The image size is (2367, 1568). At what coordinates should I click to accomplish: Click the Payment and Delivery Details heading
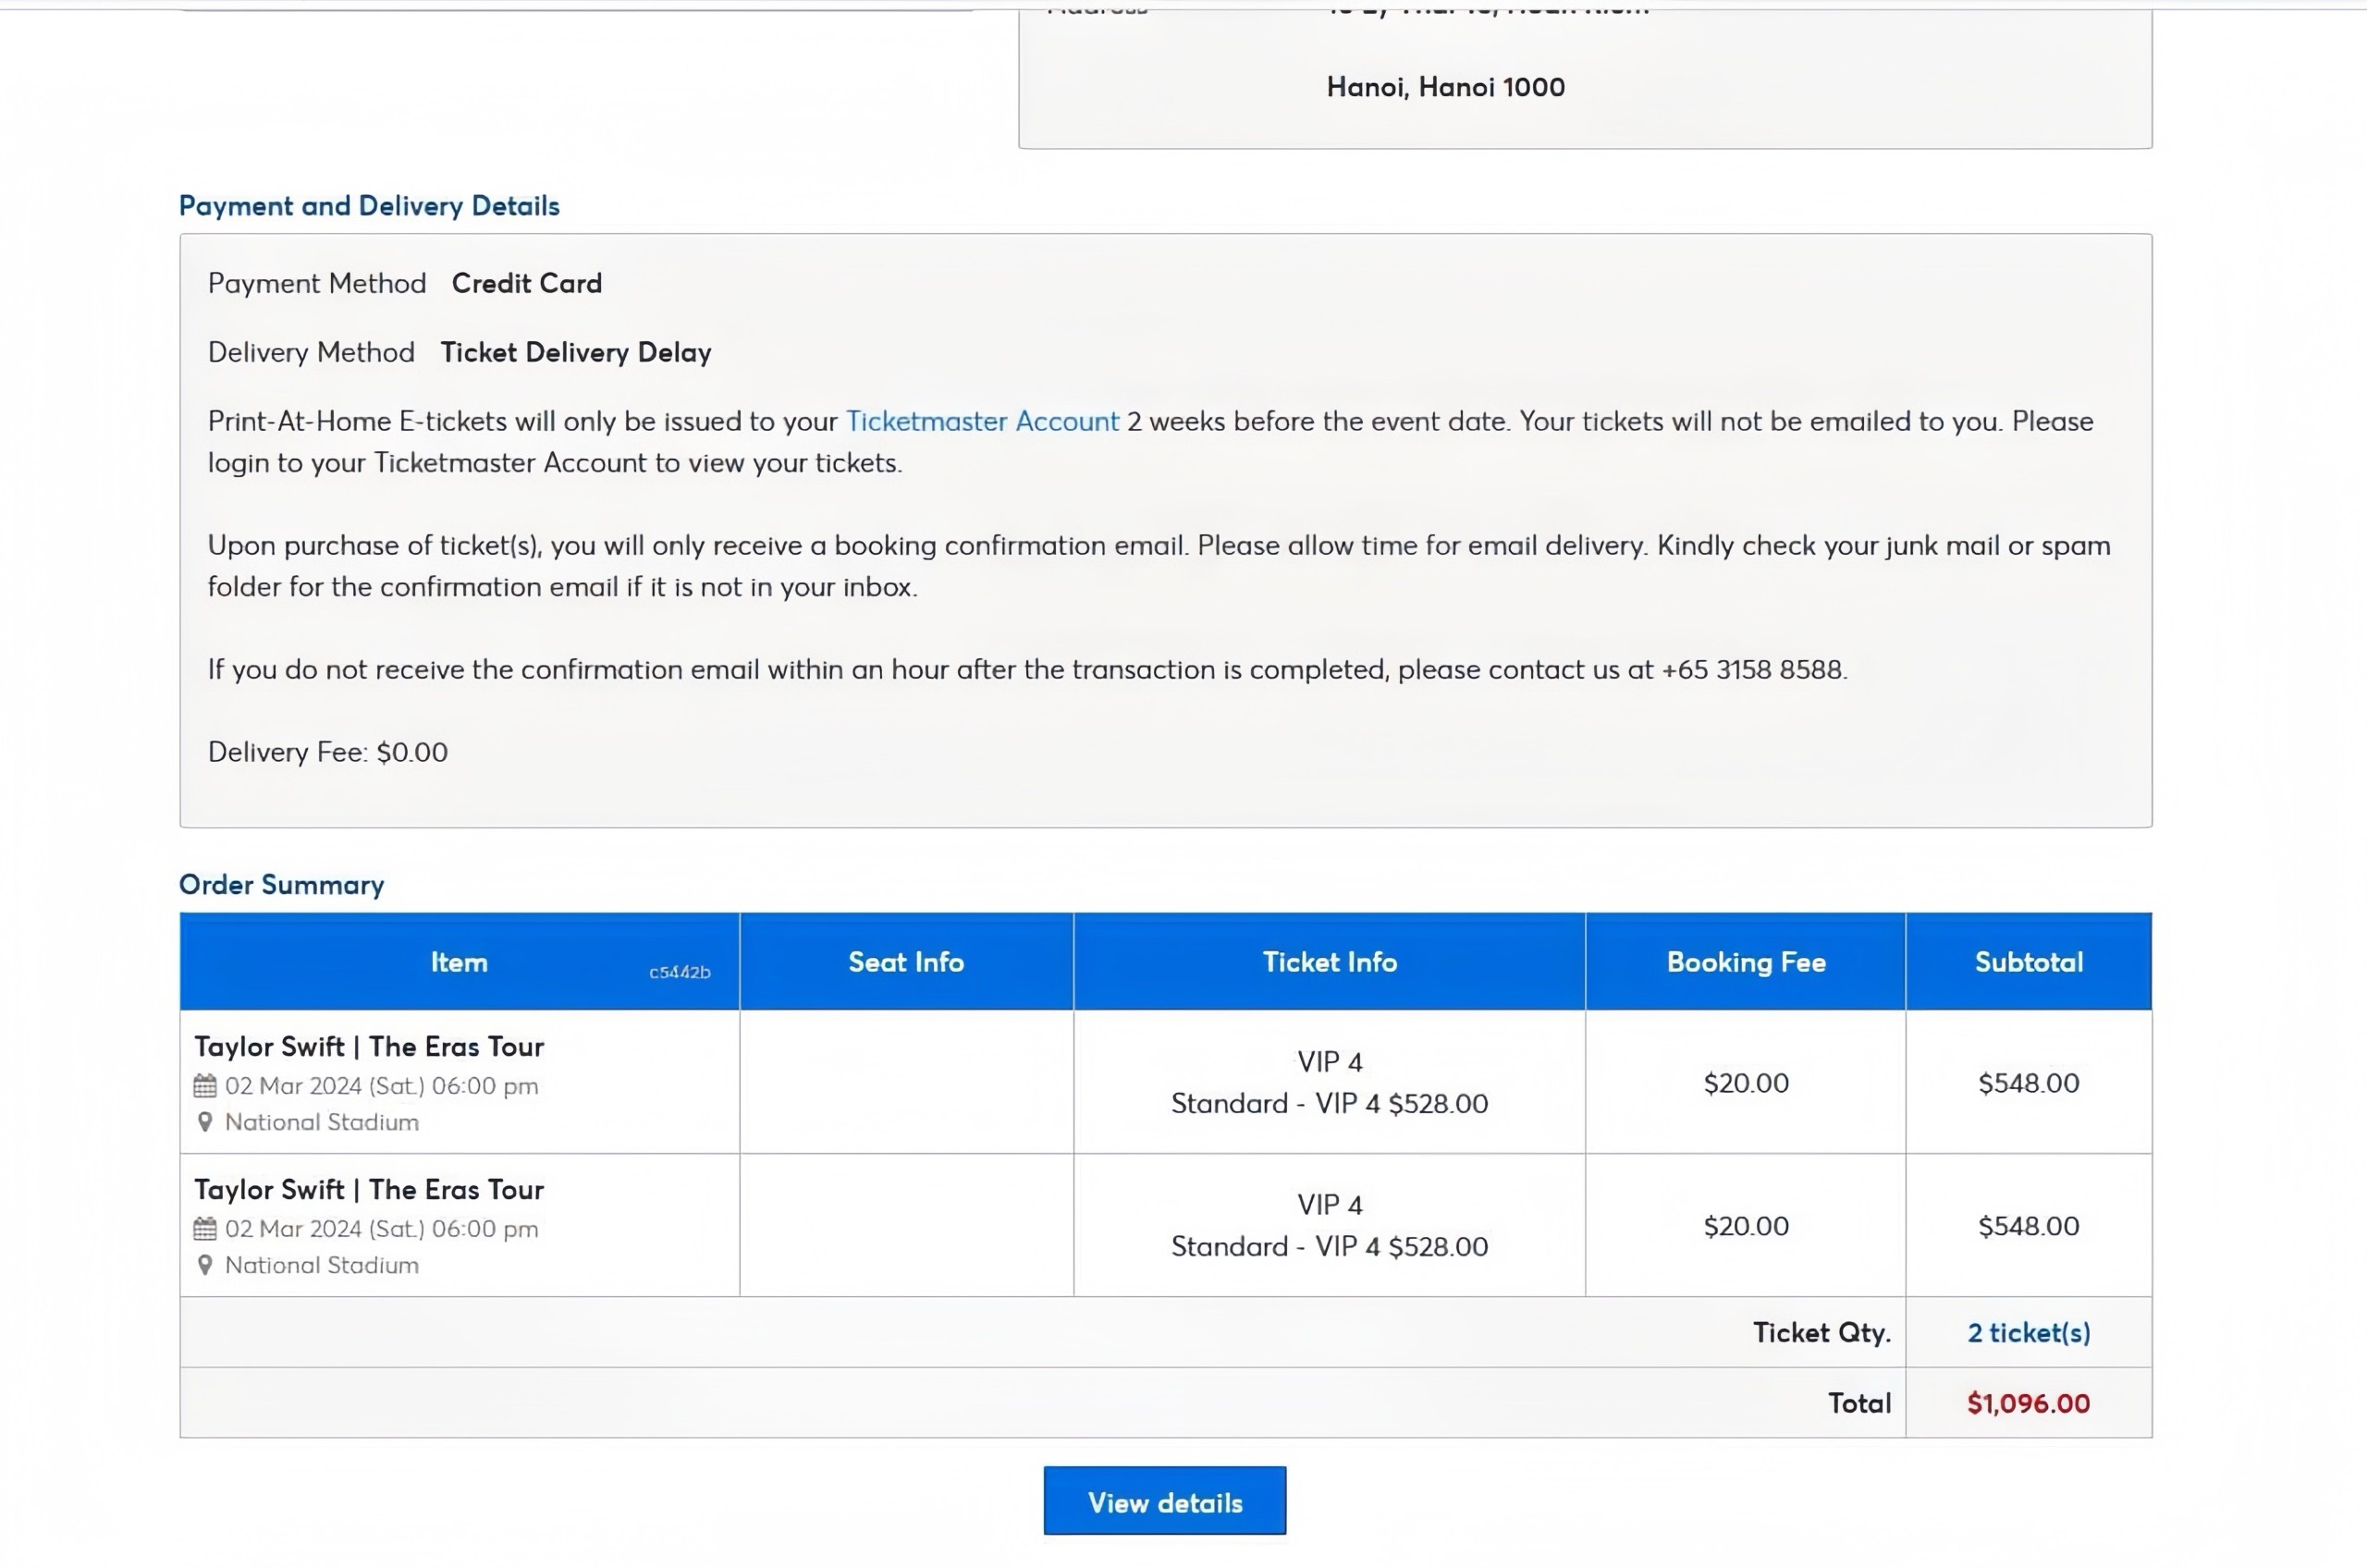click(x=369, y=206)
